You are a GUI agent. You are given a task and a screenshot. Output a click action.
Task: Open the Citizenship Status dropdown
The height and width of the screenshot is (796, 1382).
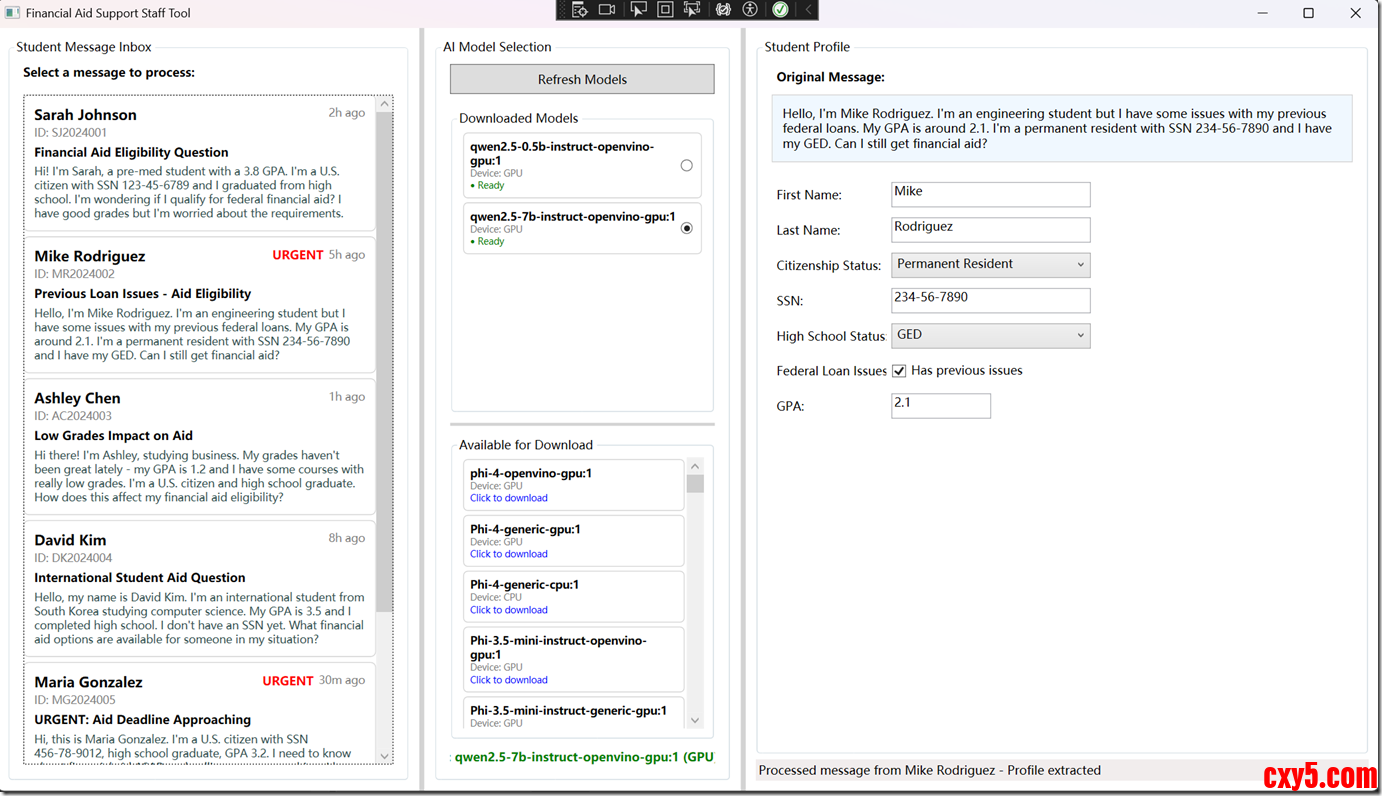pyautogui.click(x=990, y=265)
